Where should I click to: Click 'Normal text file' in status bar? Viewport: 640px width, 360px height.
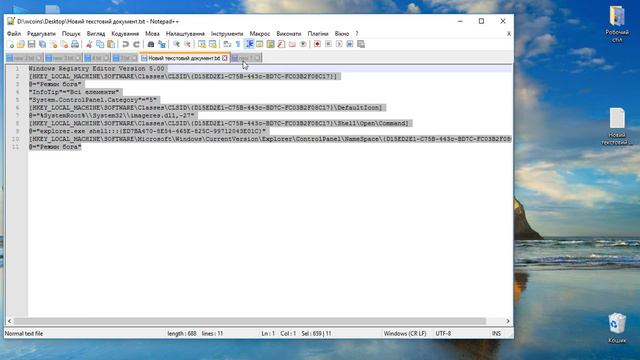[24, 333]
